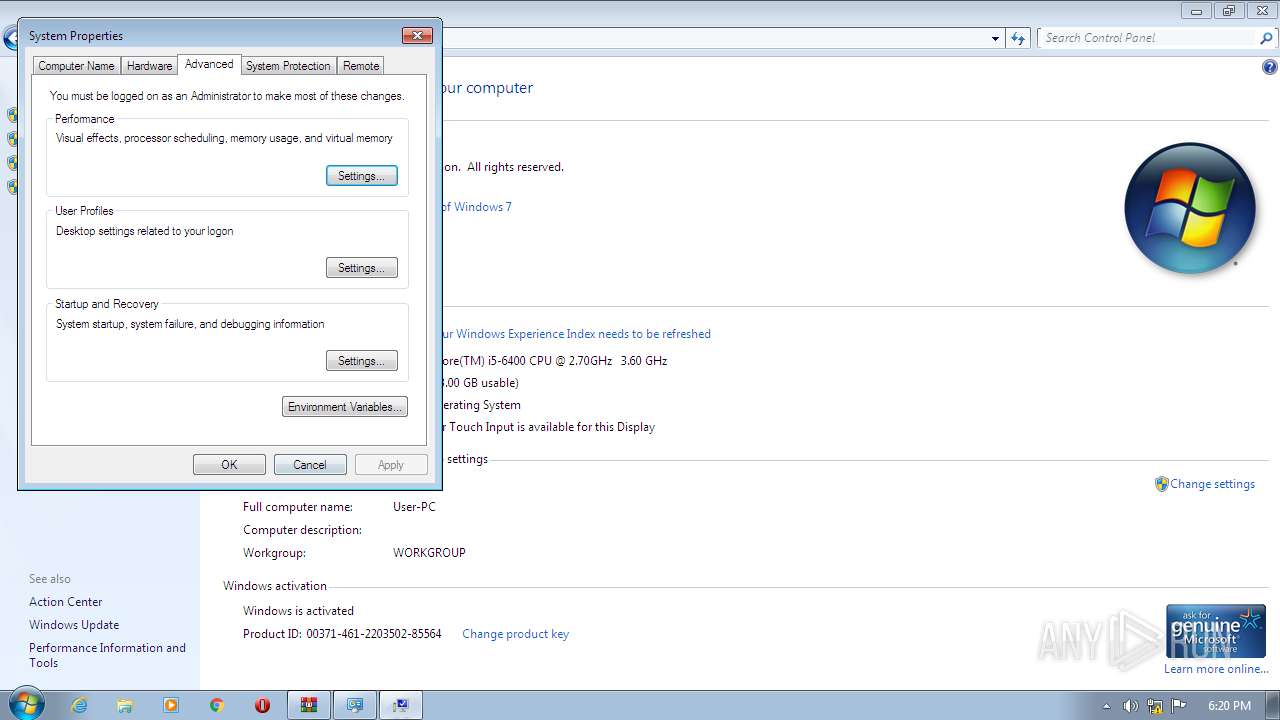Cancel the System Properties dialog

pos(310,465)
